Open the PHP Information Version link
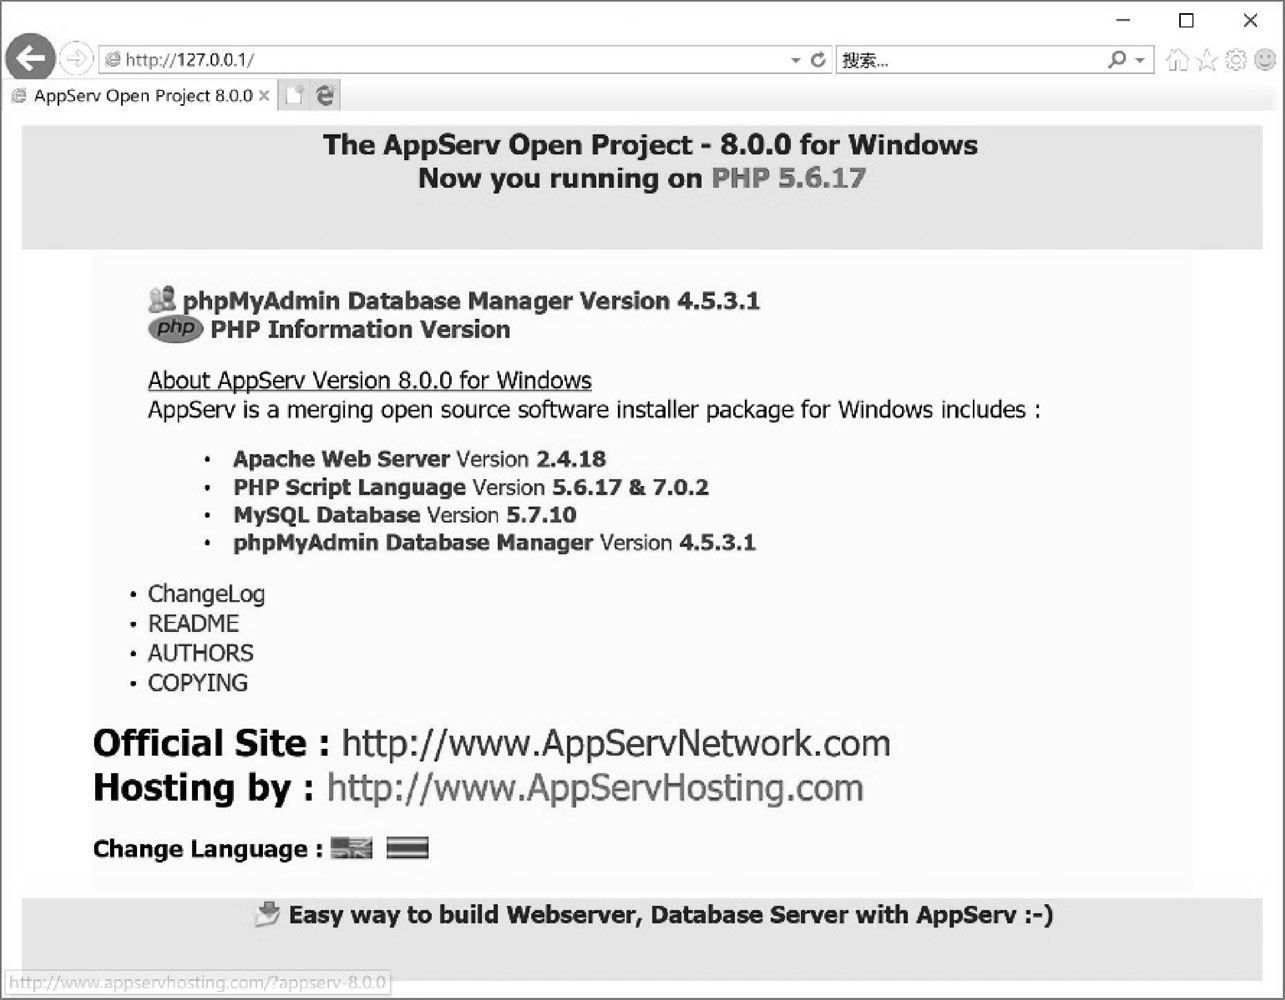This screenshot has width=1285, height=1000. (360, 329)
